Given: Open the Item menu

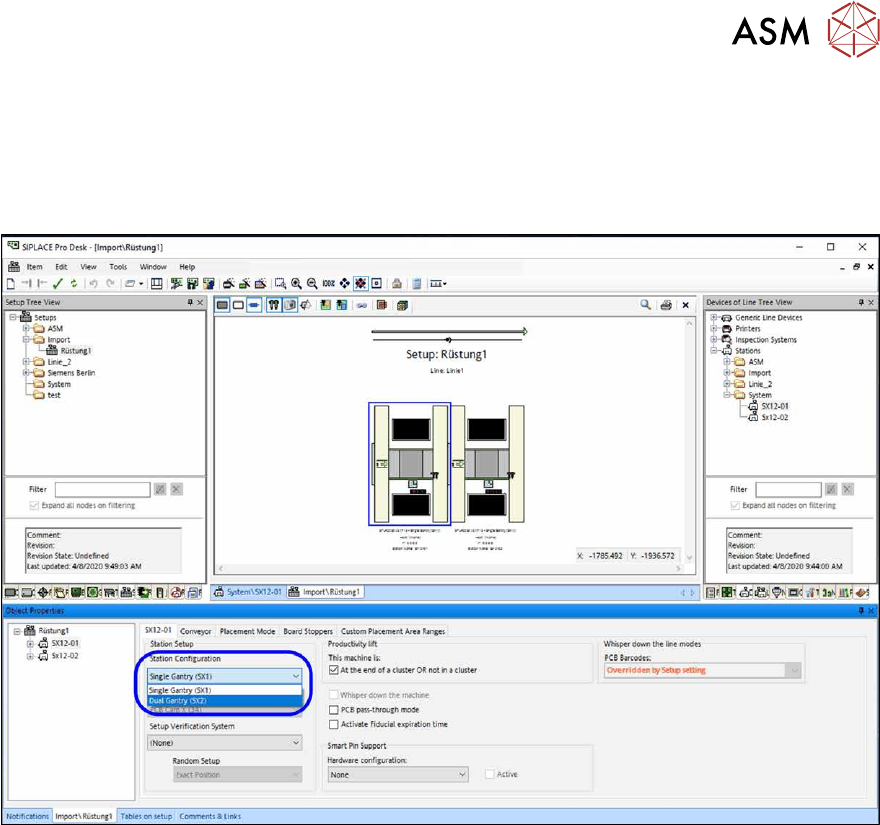Looking at the screenshot, I should [34, 267].
